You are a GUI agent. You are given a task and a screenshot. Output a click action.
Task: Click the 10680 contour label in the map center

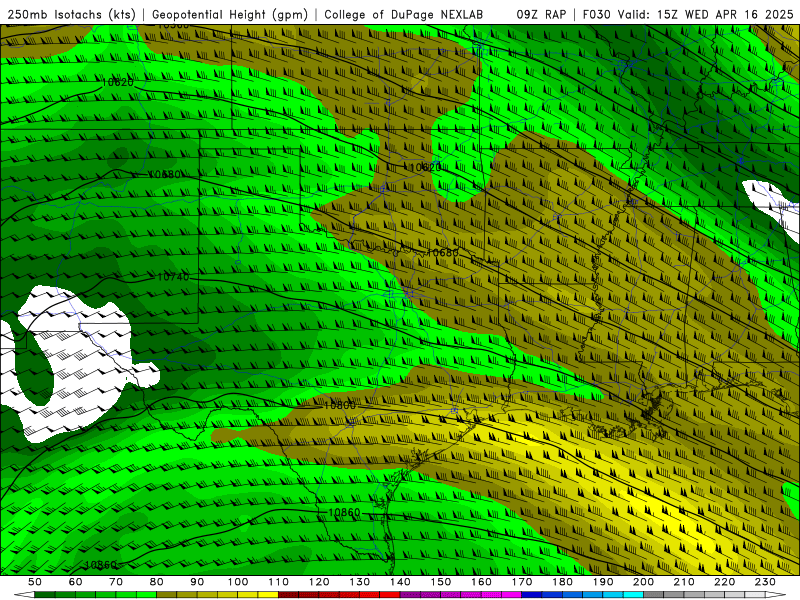tap(442, 252)
